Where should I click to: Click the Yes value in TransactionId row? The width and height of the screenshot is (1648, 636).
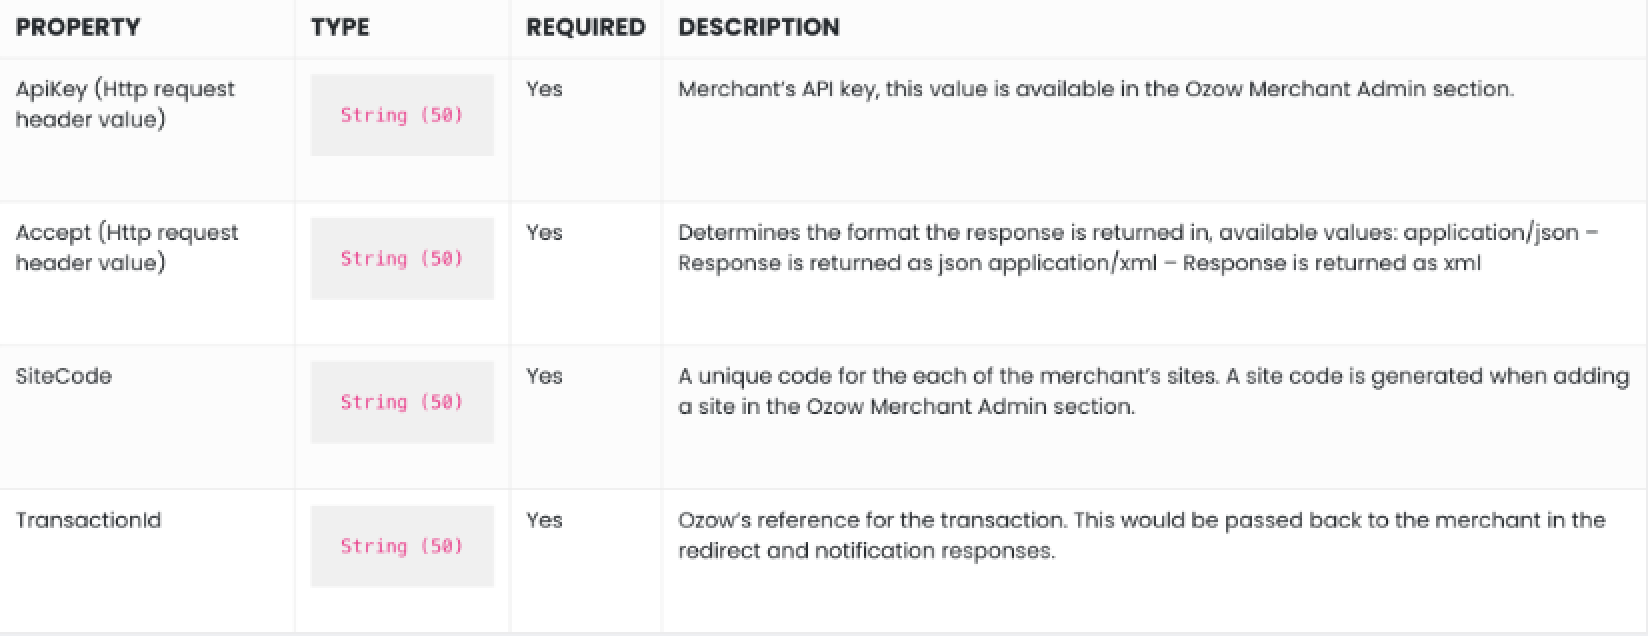coord(545,521)
